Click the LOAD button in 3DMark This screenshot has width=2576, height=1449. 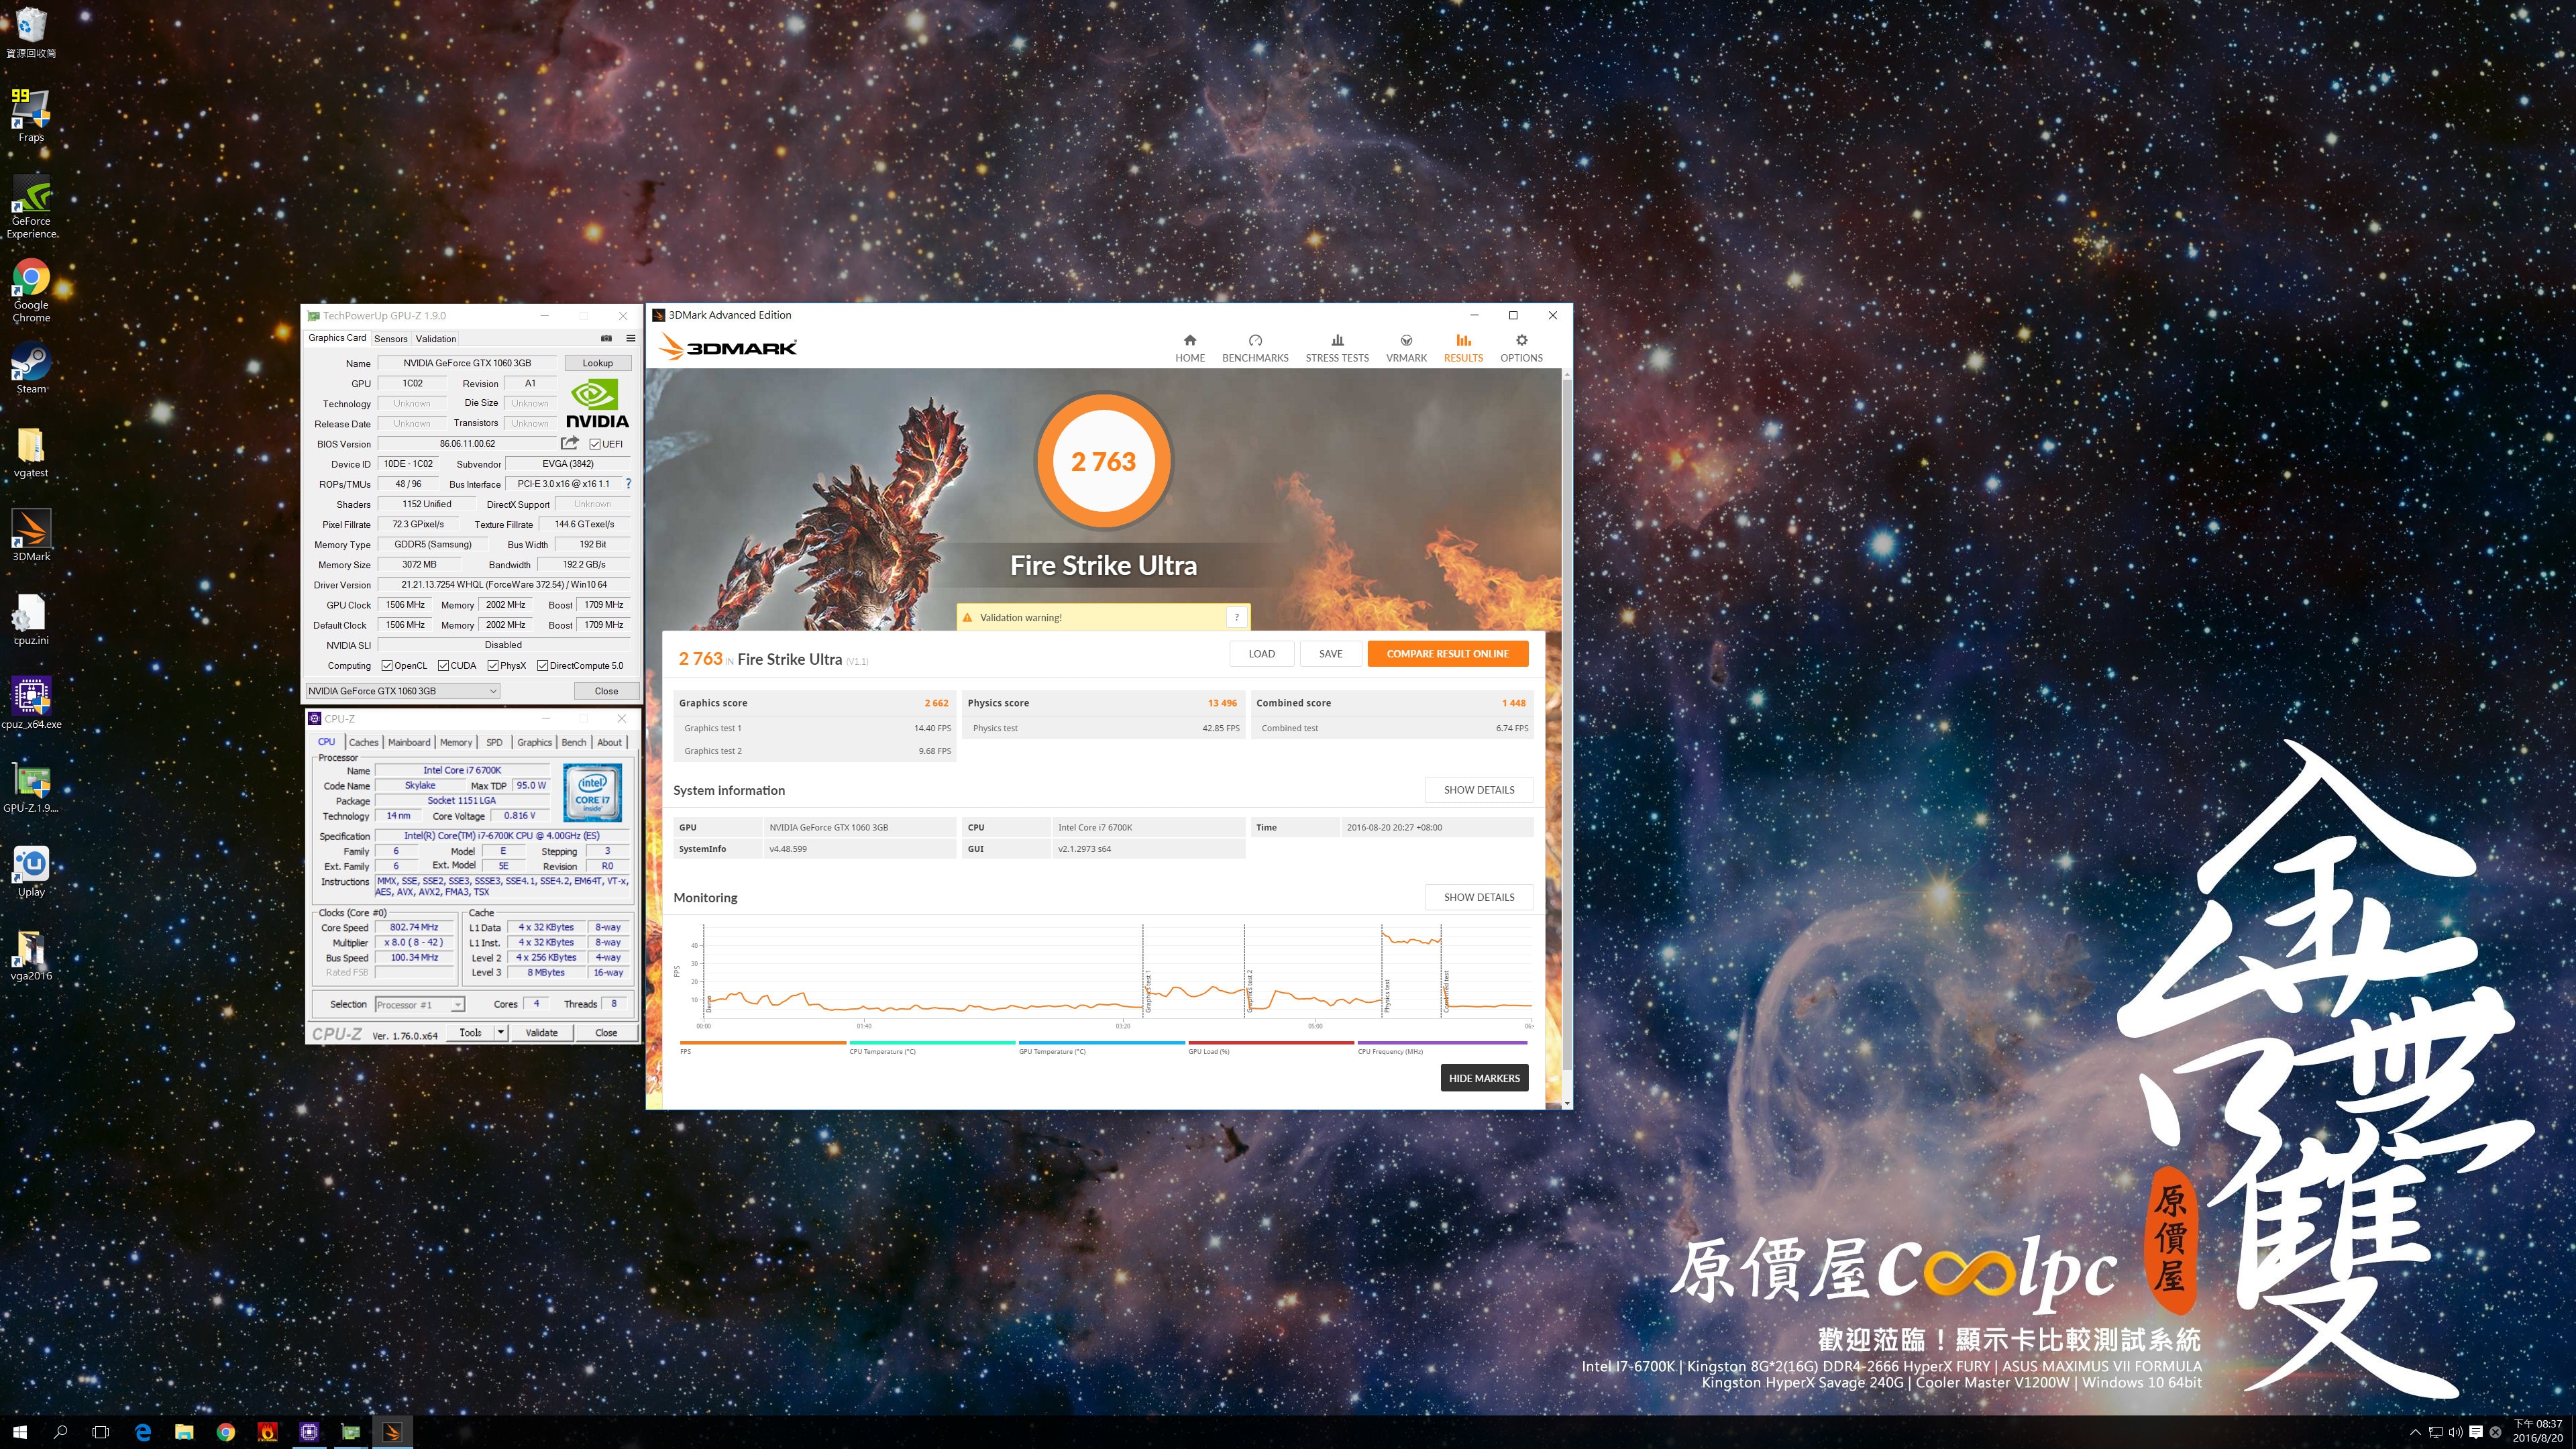pyautogui.click(x=1262, y=654)
